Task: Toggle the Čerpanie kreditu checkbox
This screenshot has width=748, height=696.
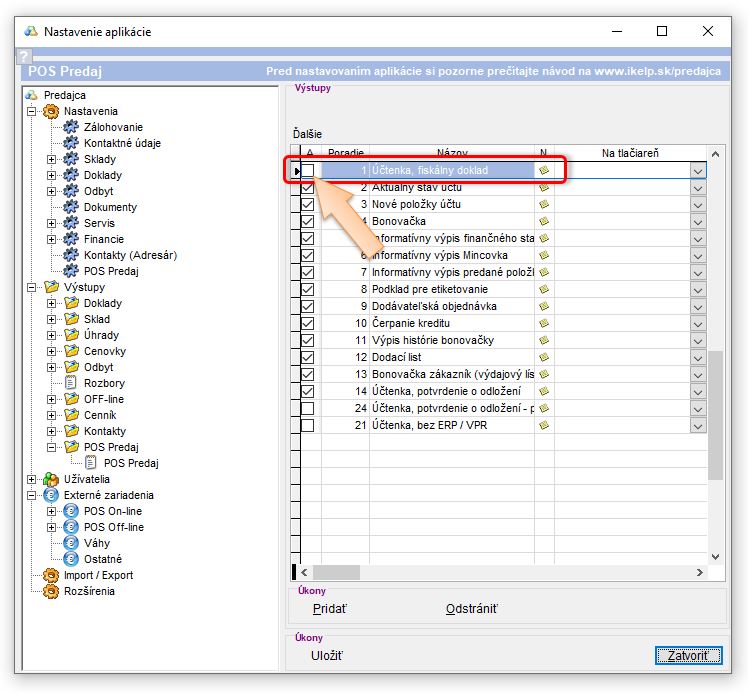Action: point(308,323)
